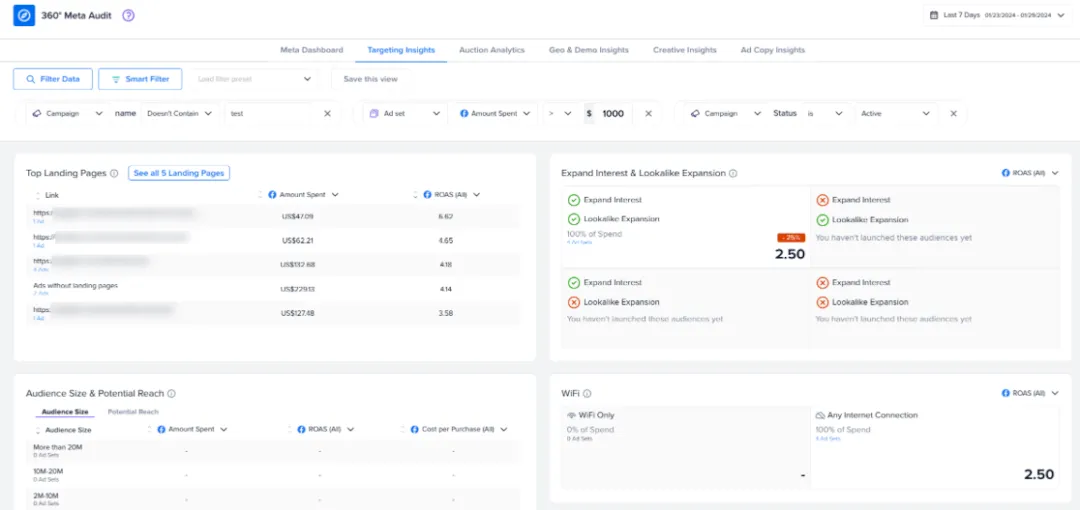Image resolution: width=1080 pixels, height=510 pixels.
Task: Switch to the Meta Dashboard tab
Action: coord(311,50)
